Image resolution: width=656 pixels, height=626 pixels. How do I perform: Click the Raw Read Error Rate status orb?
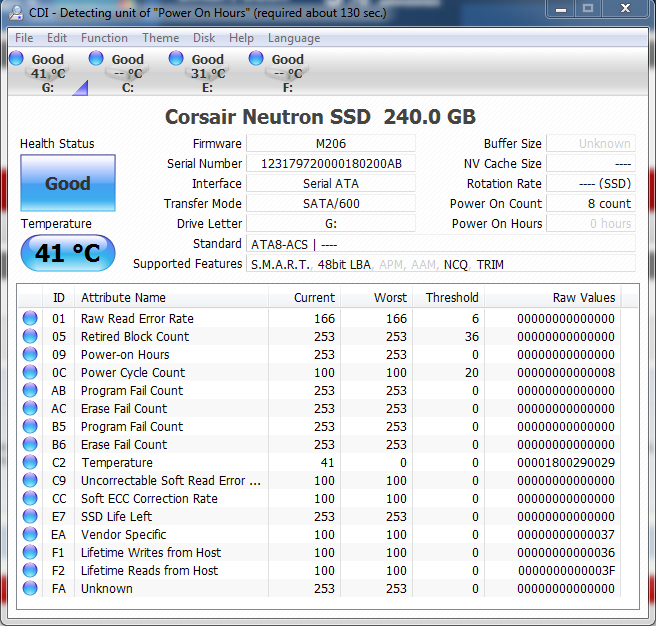30,319
